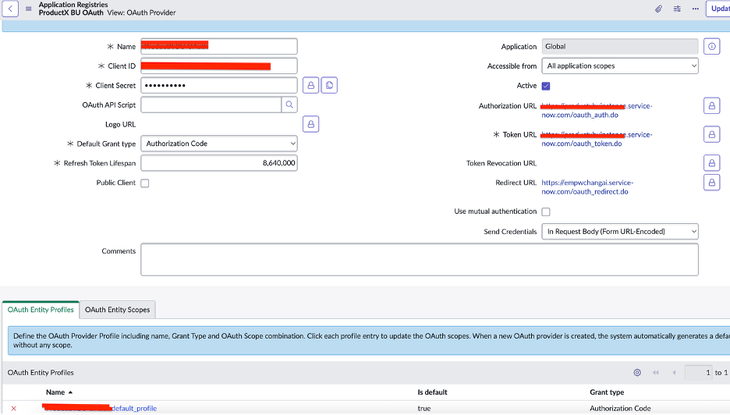Switch to OAuth Entity Scopes tab
This screenshot has height=415, width=730.
[117, 310]
